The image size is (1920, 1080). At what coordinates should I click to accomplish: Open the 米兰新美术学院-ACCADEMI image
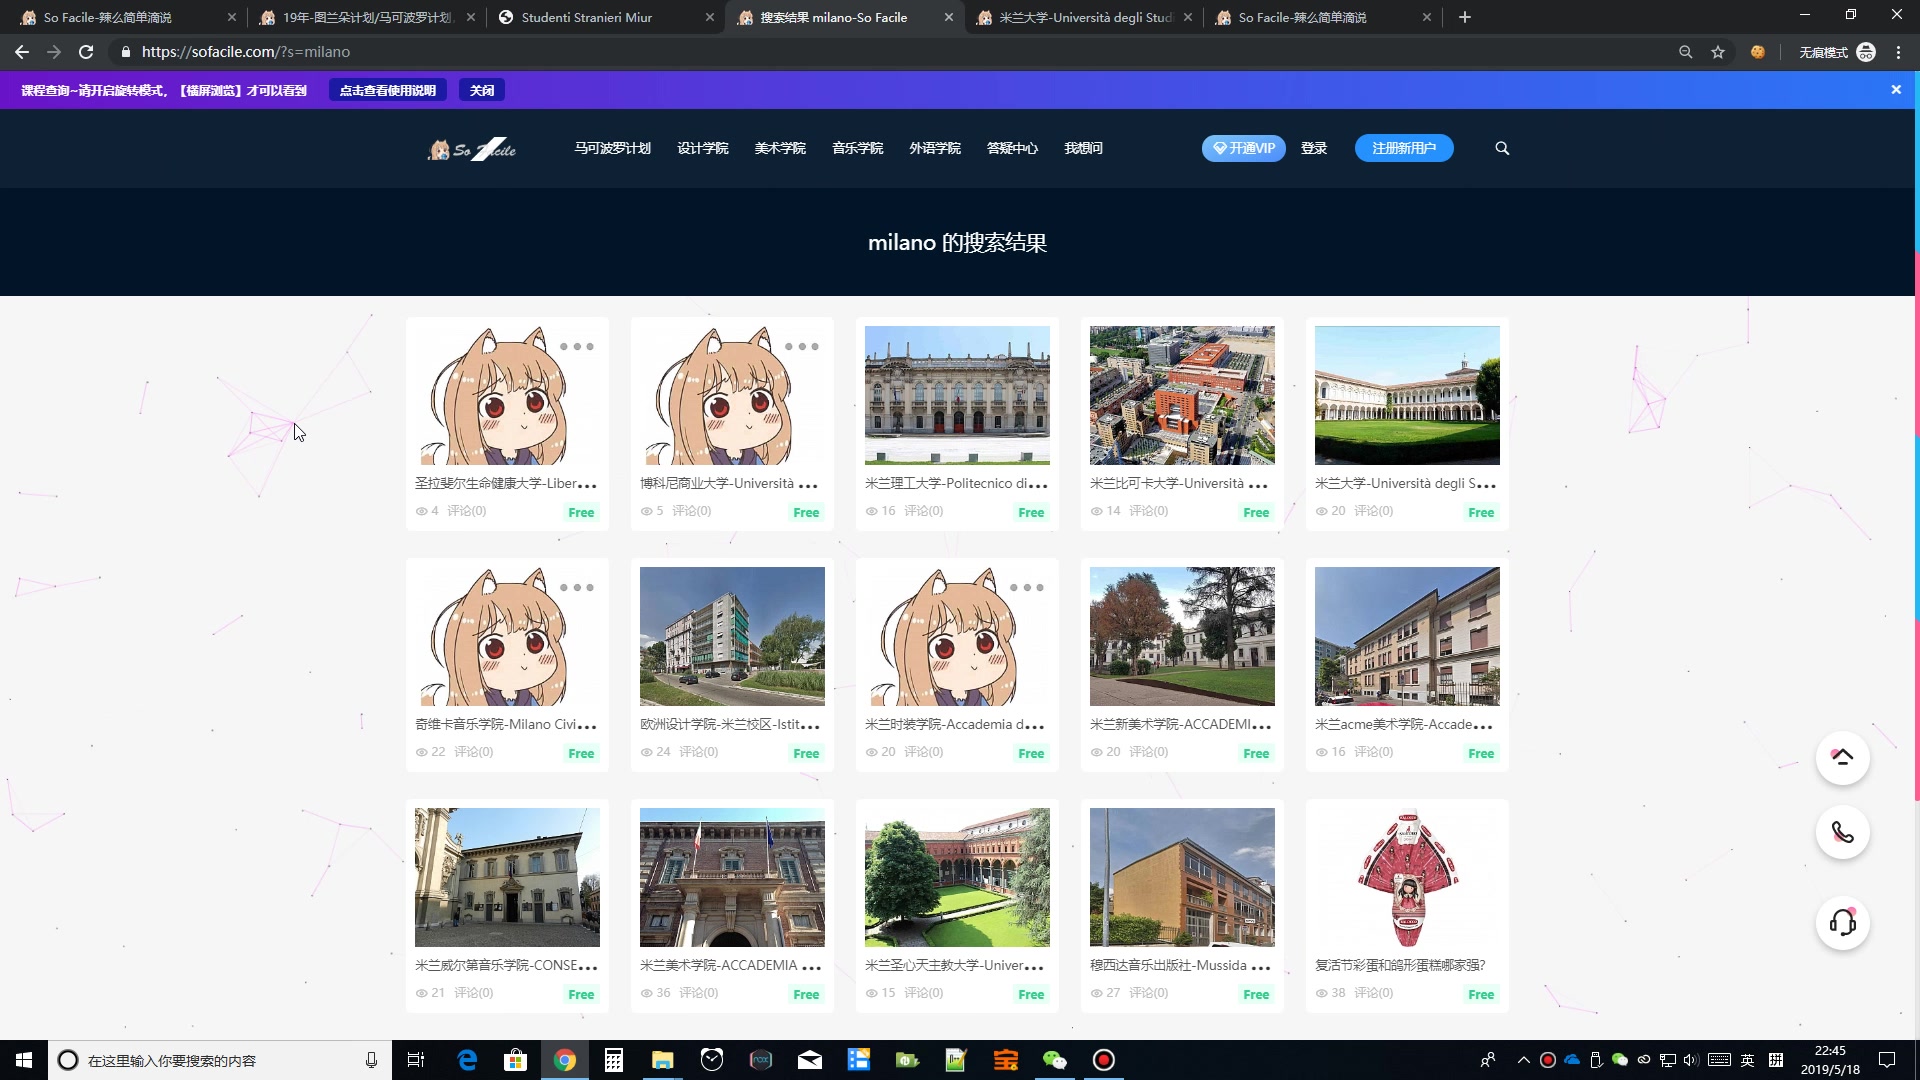[1182, 636]
